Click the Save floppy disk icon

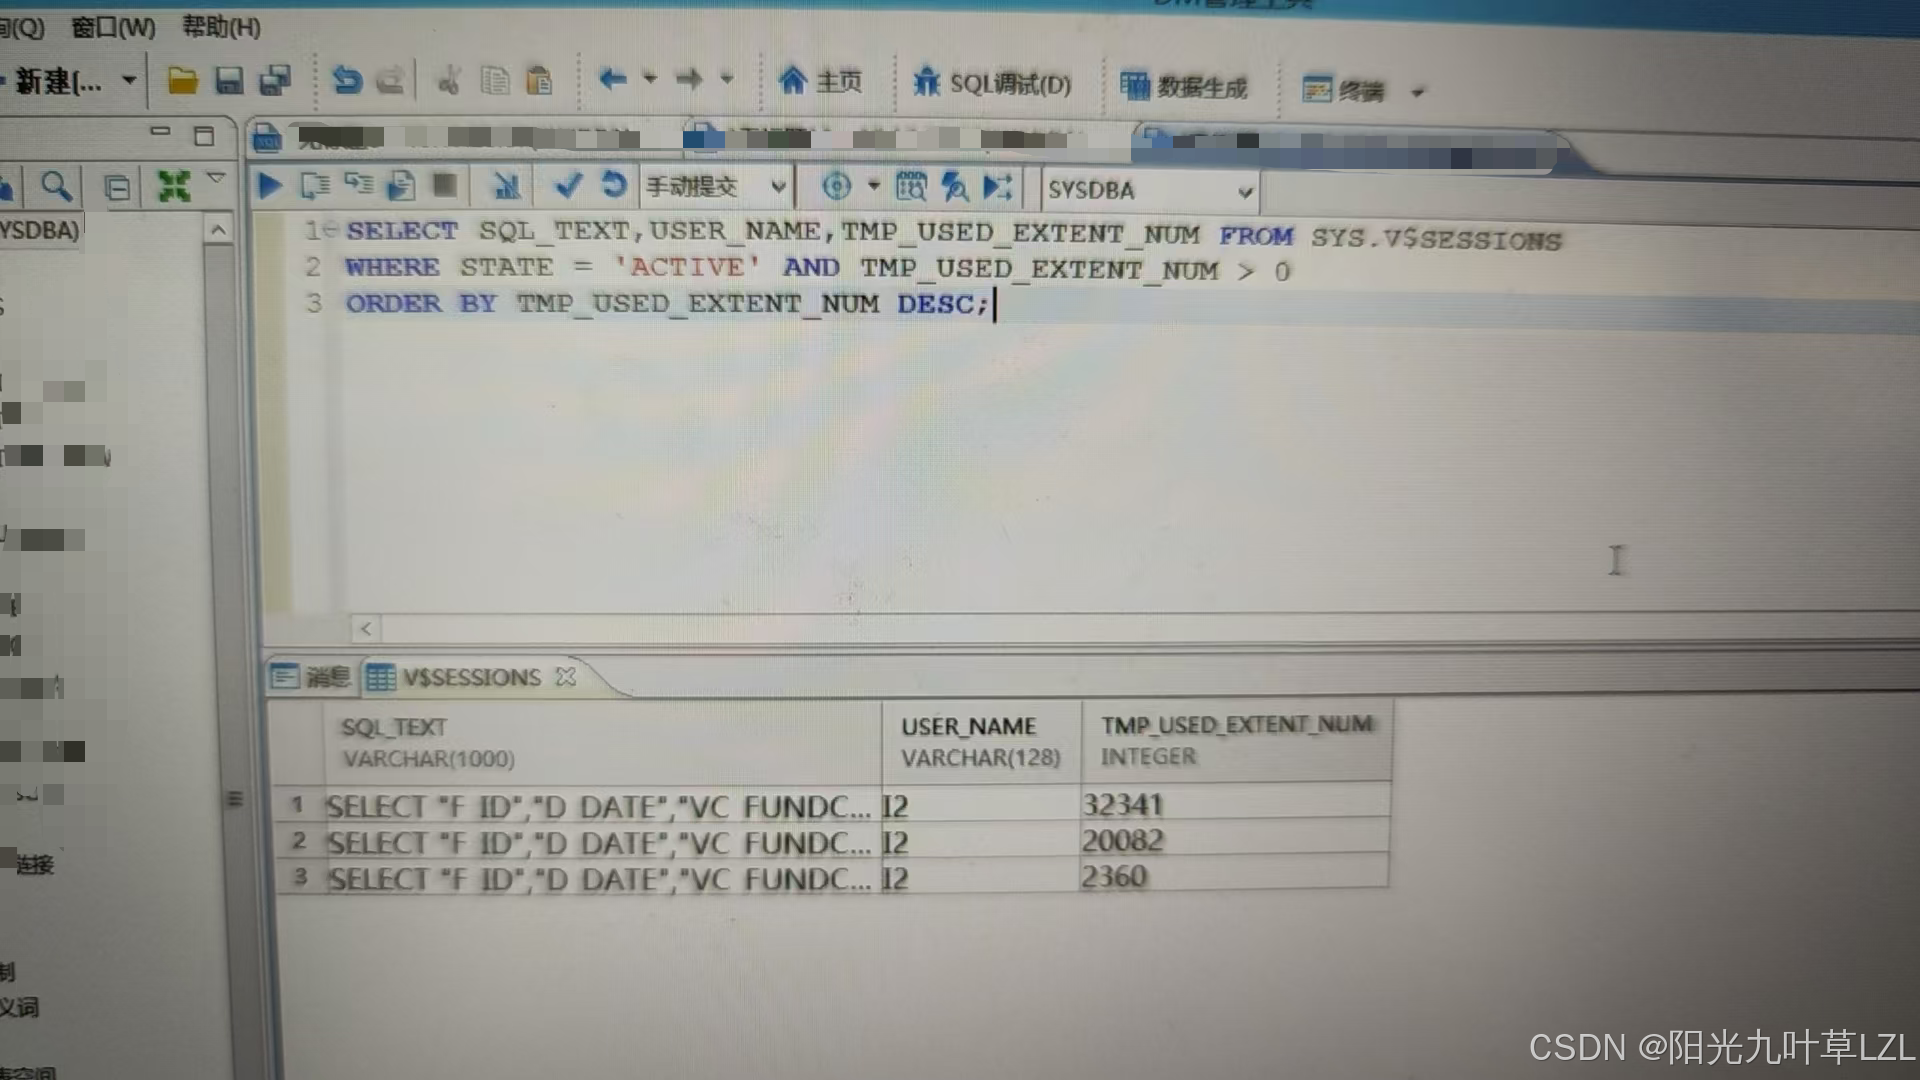point(229,81)
